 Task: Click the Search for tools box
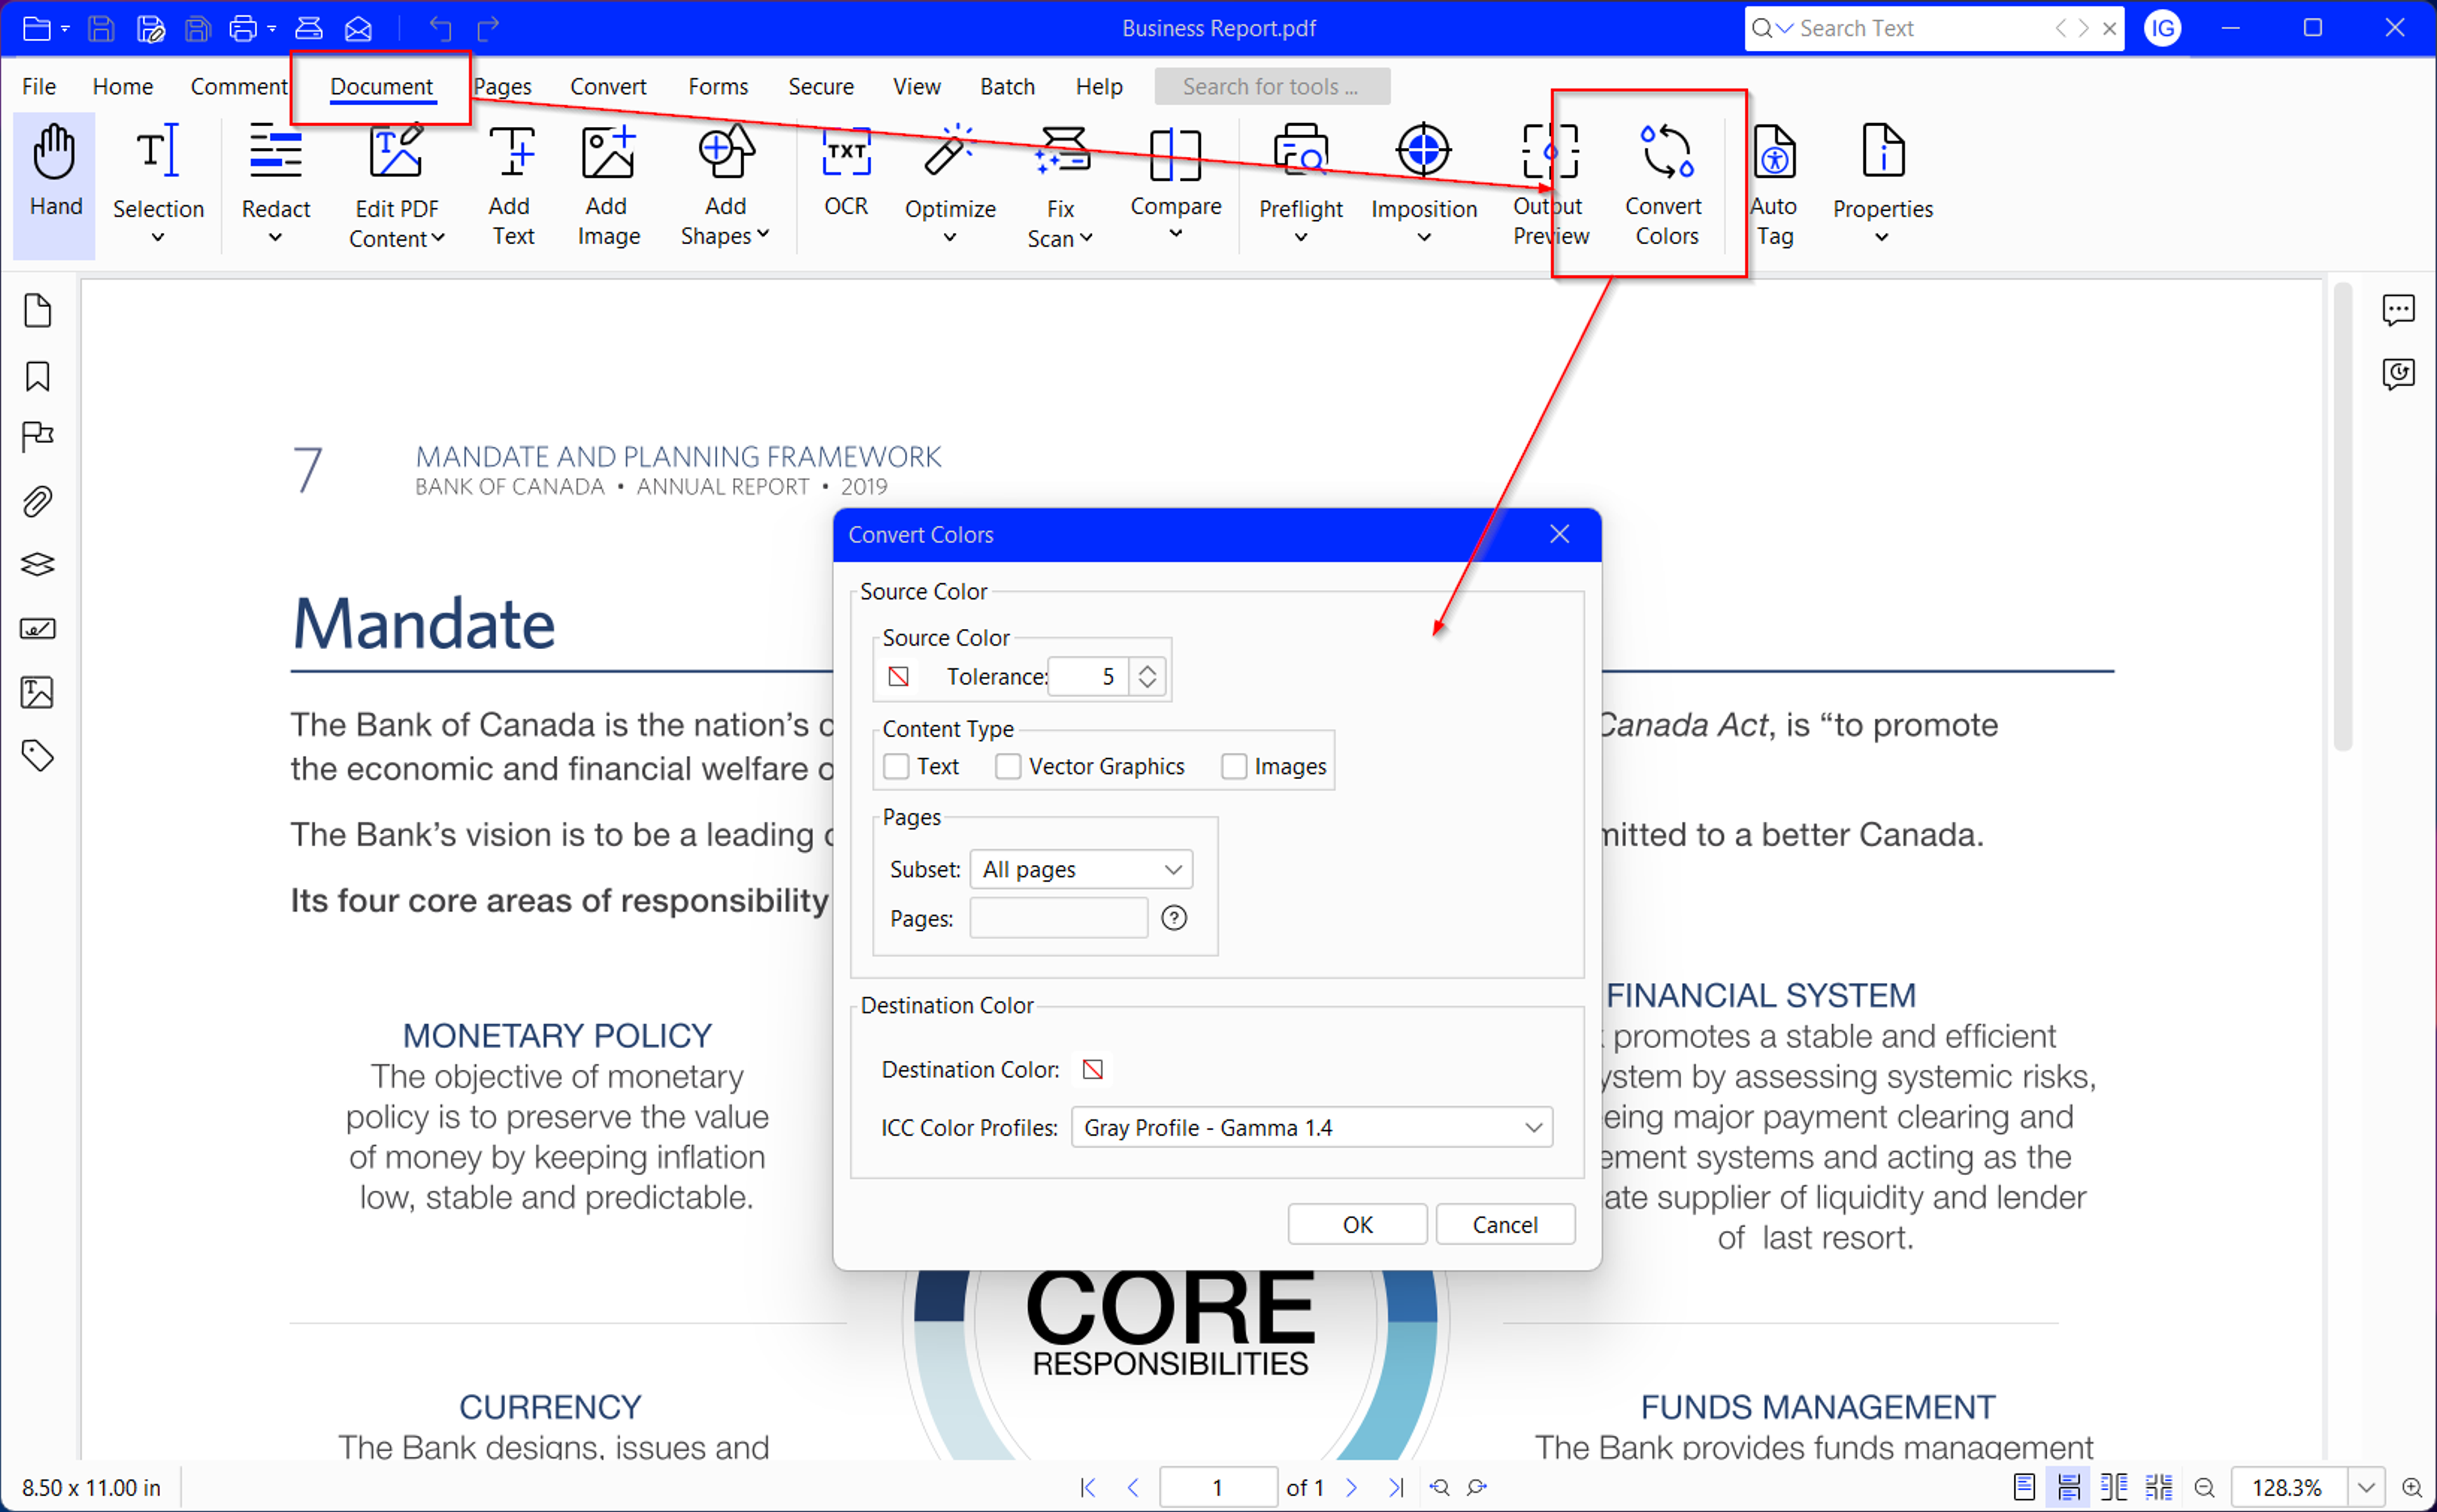pos(1272,87)
